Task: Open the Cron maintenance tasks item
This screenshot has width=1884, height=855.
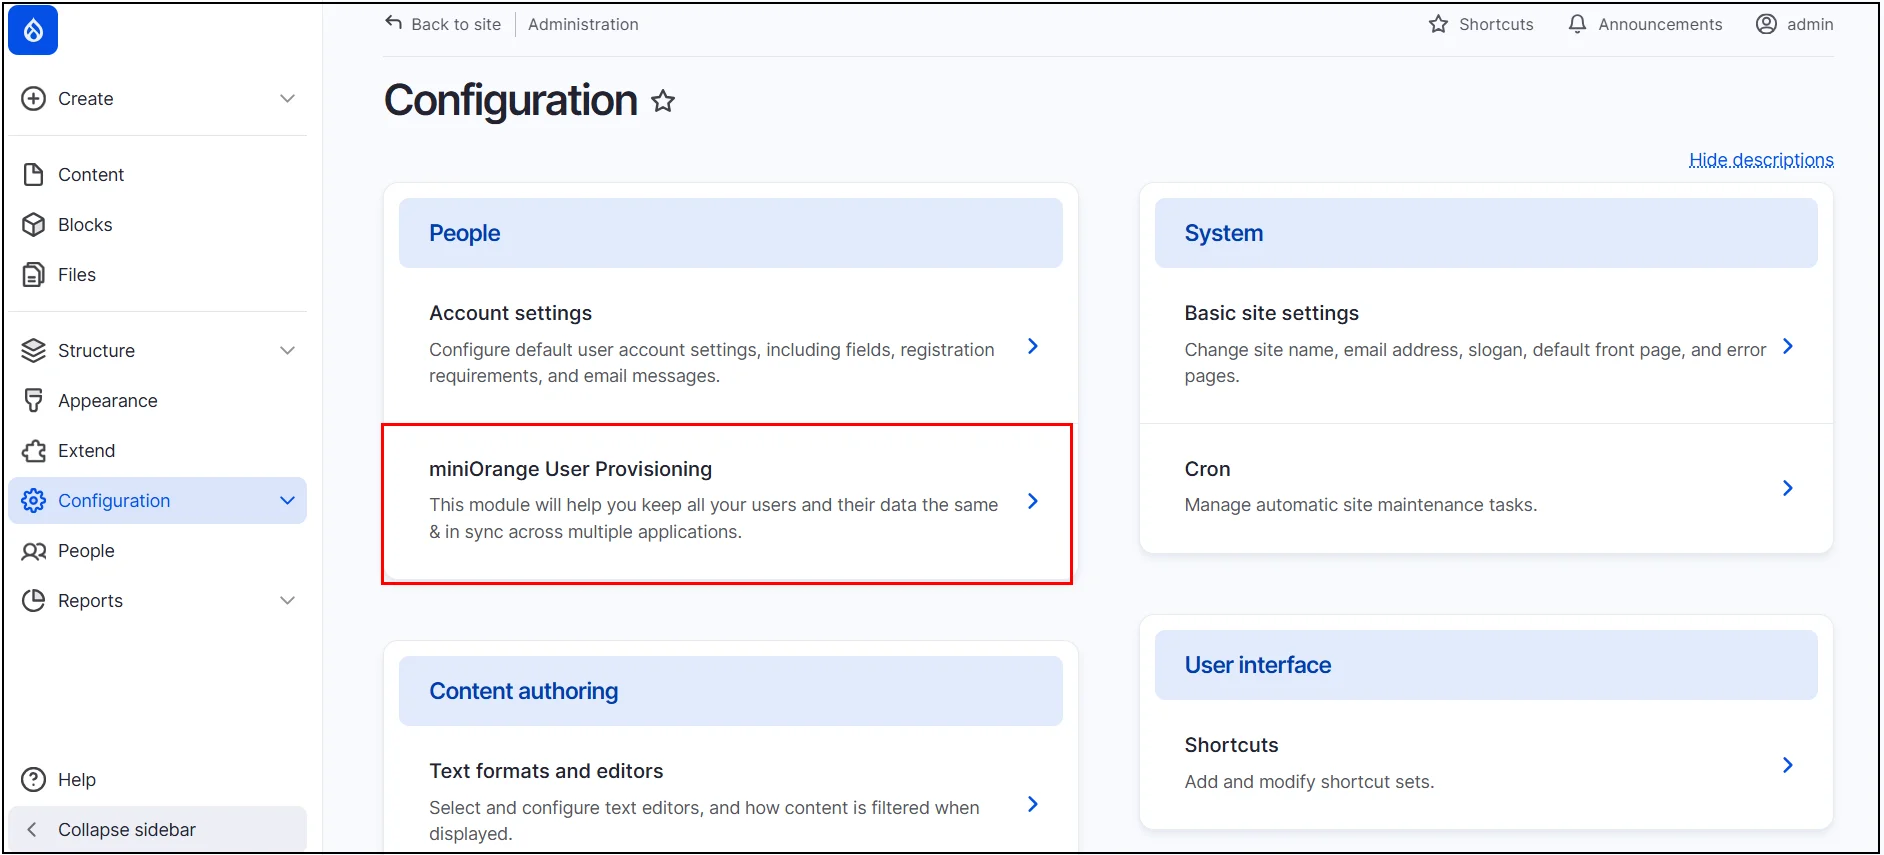Action: click(1207, 470)
